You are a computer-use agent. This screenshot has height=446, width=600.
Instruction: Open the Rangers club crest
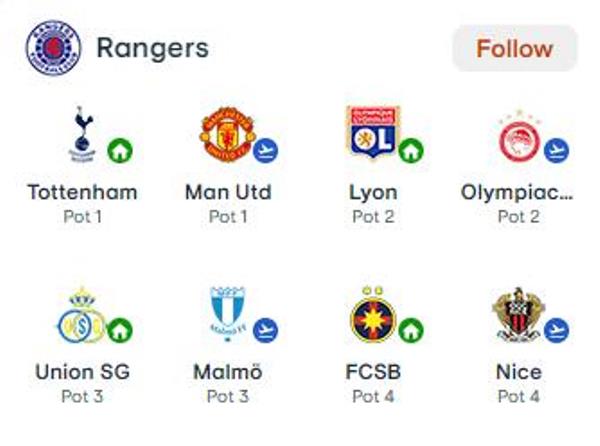(54, 48)
